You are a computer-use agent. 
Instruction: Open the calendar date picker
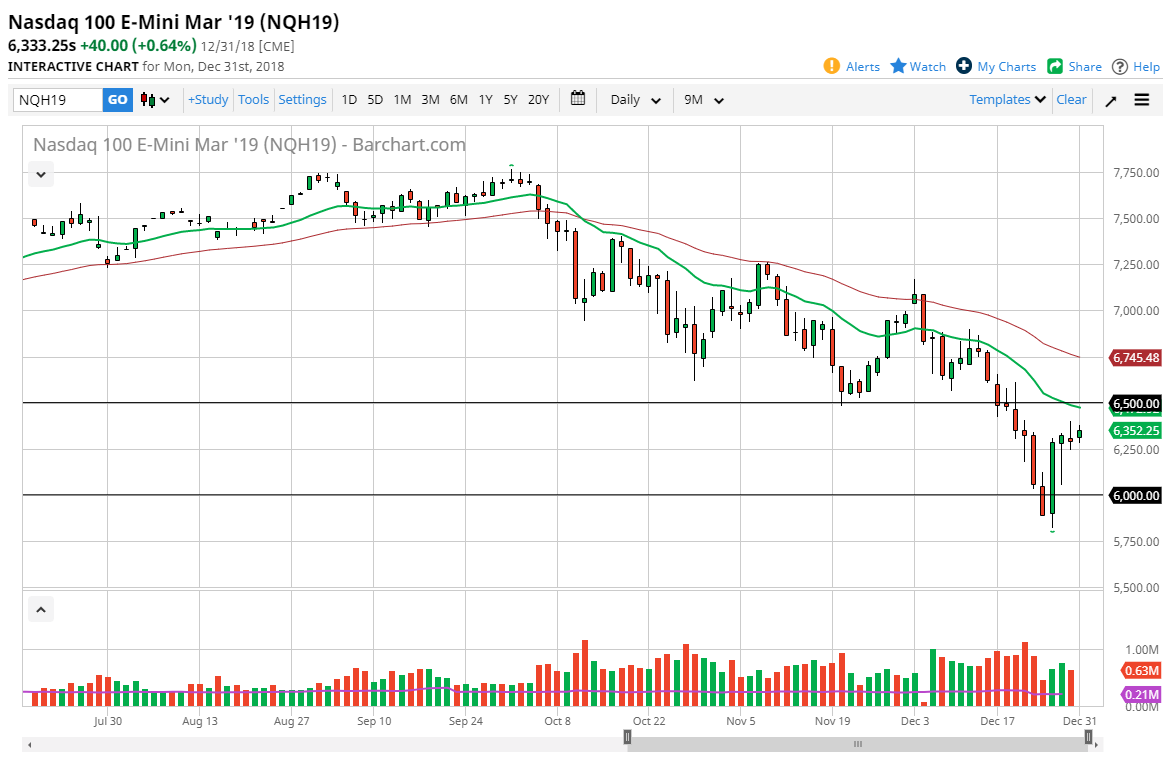point(578,99)
